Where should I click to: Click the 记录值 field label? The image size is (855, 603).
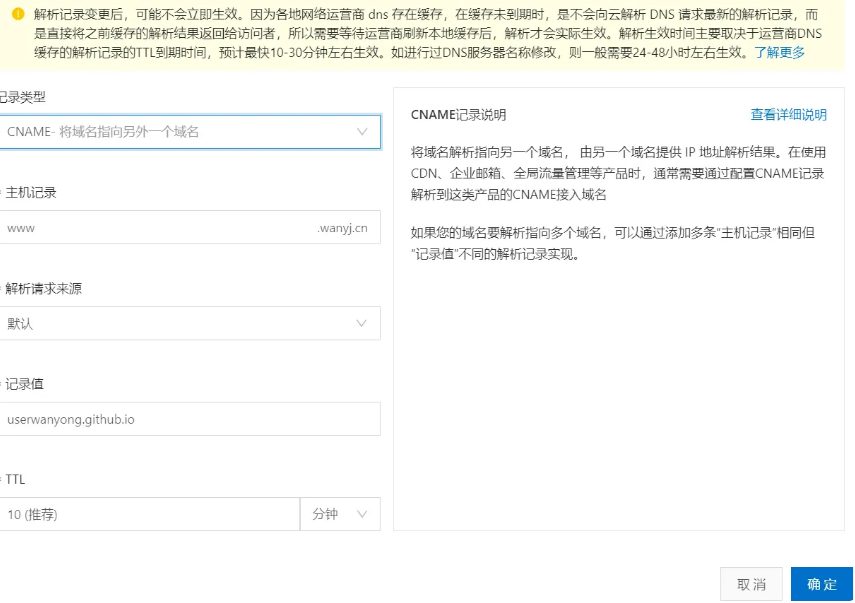pyautogui.click(x=24, y=384)
